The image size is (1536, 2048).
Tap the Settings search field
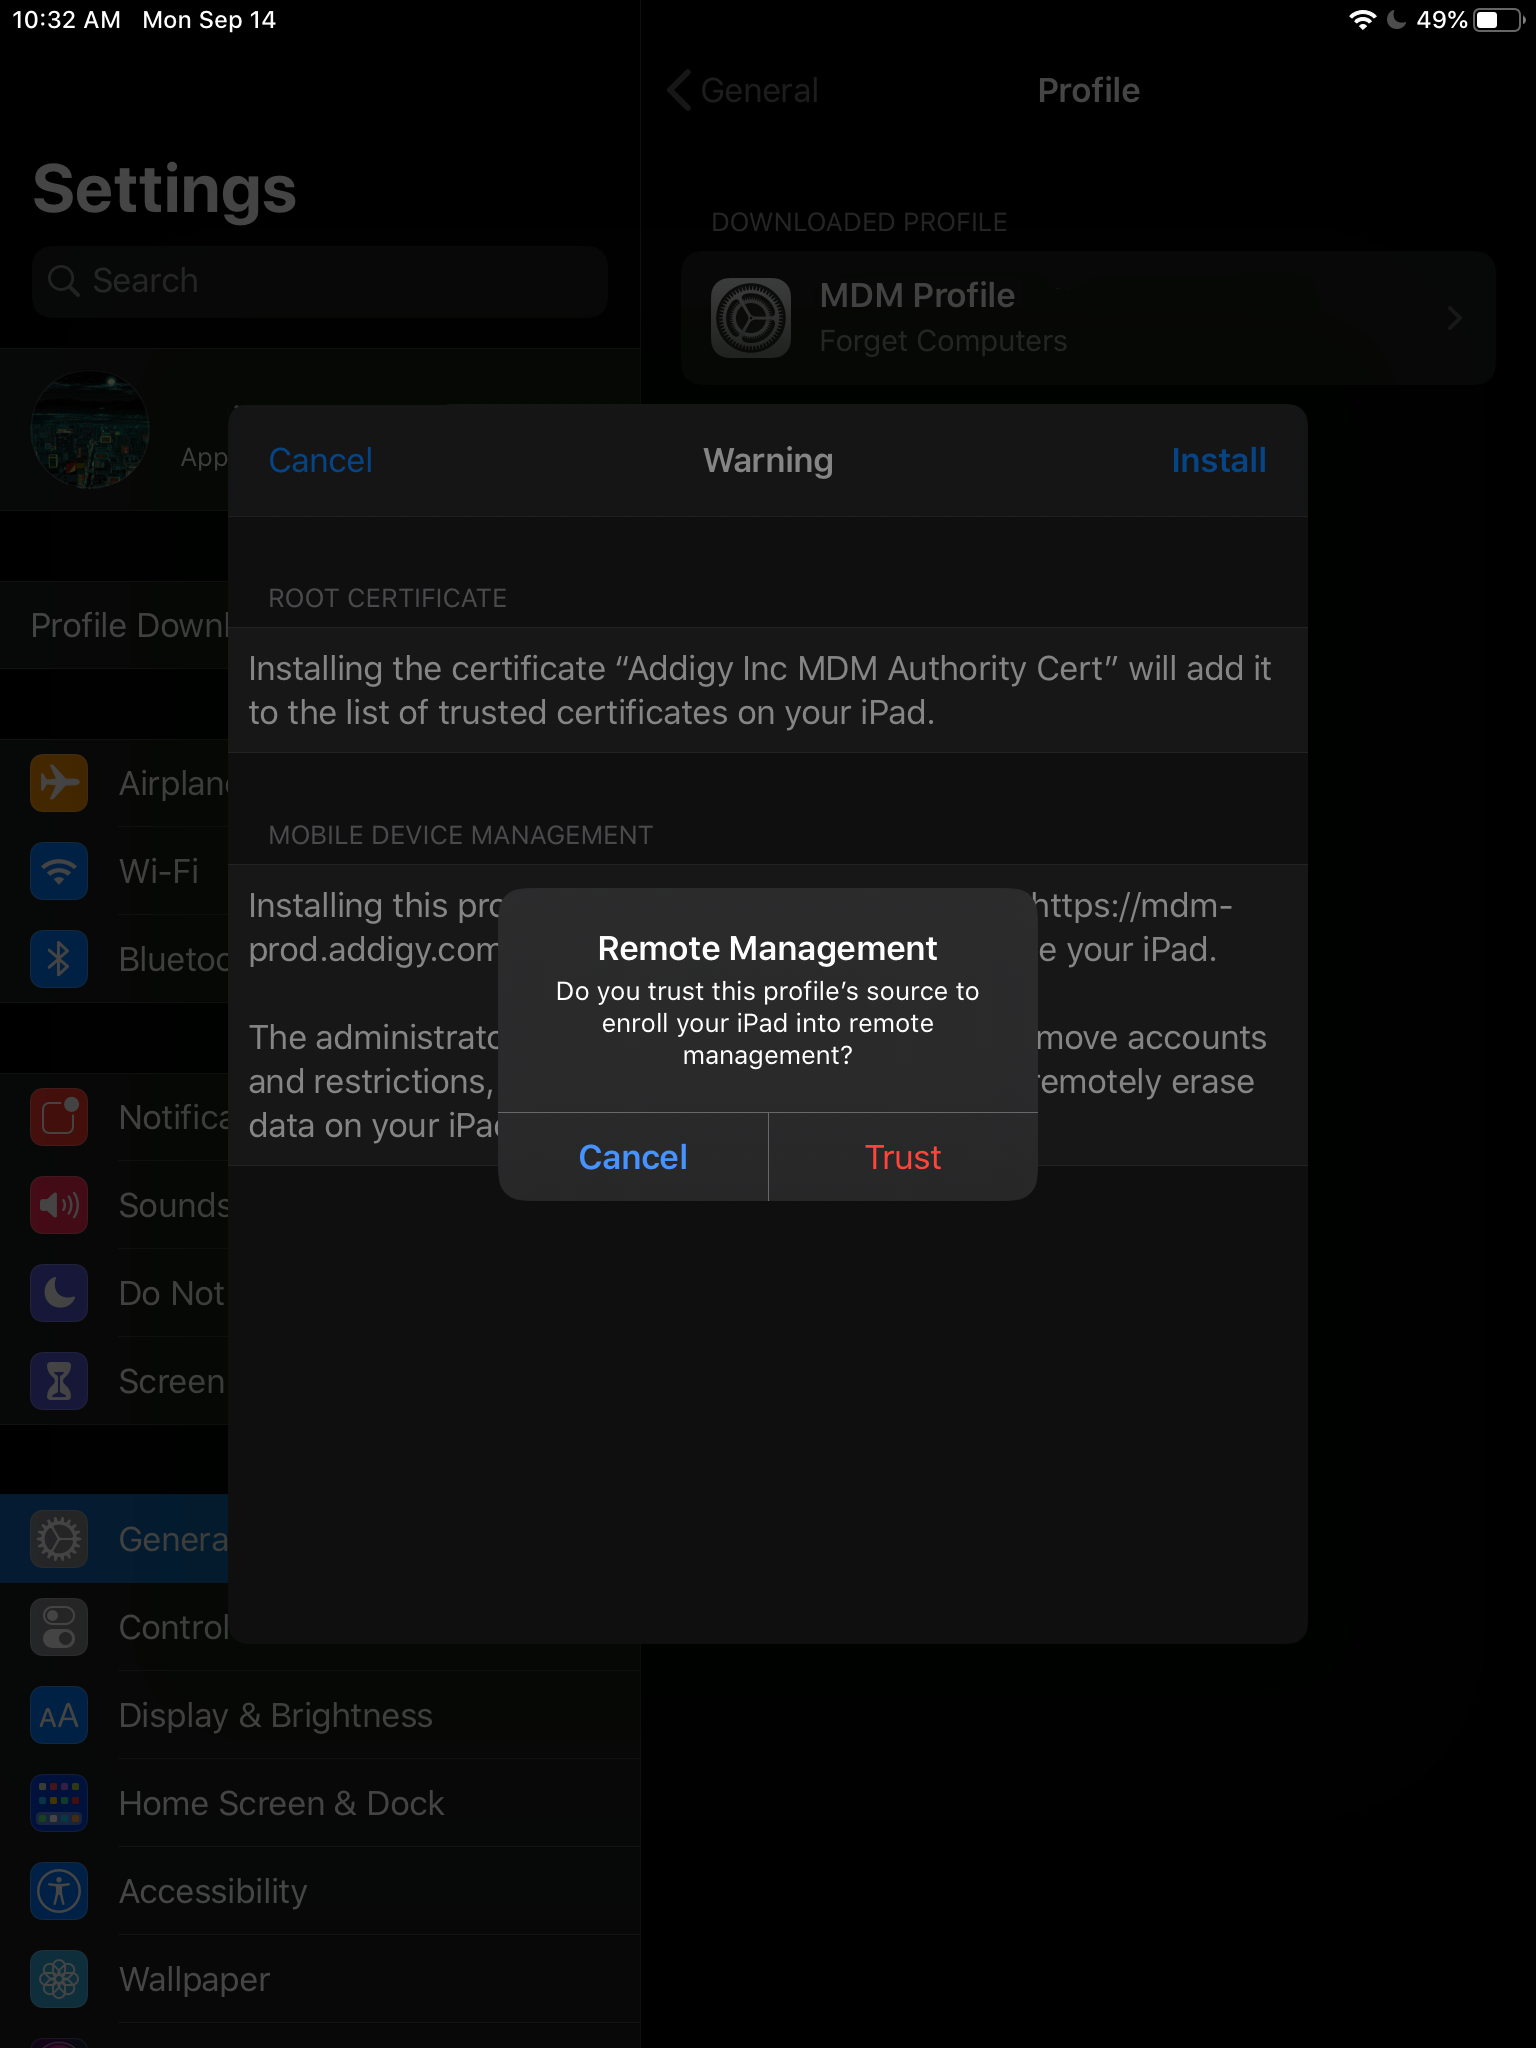tap(320, 281)
